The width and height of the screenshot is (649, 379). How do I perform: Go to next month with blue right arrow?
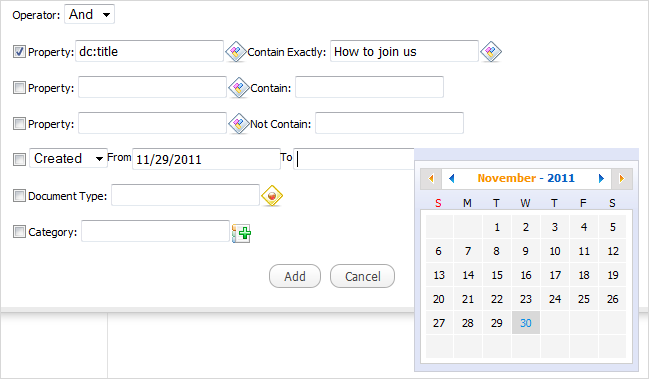pos(601,178)
